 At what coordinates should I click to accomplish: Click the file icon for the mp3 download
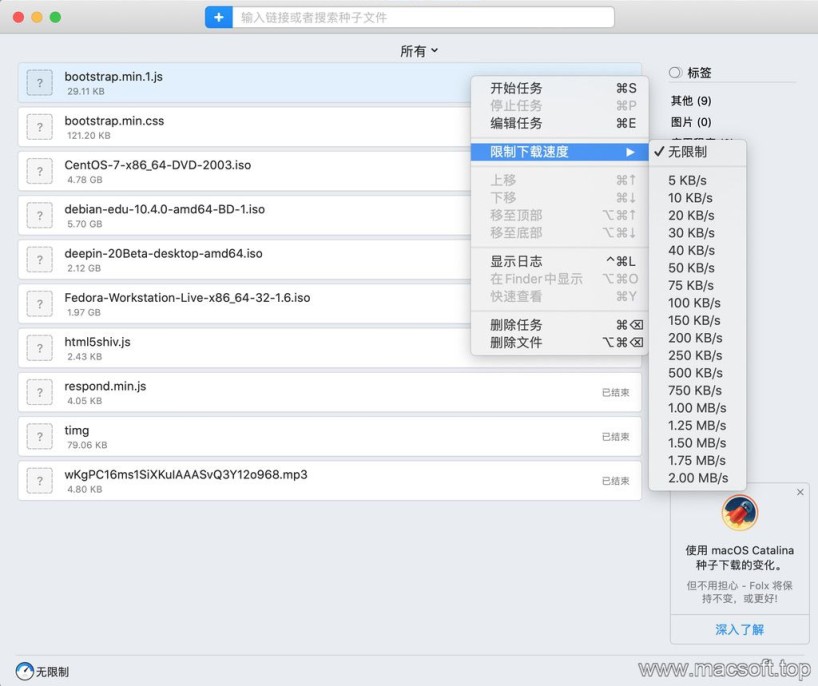pyautogui.click(x=39, y=480)
